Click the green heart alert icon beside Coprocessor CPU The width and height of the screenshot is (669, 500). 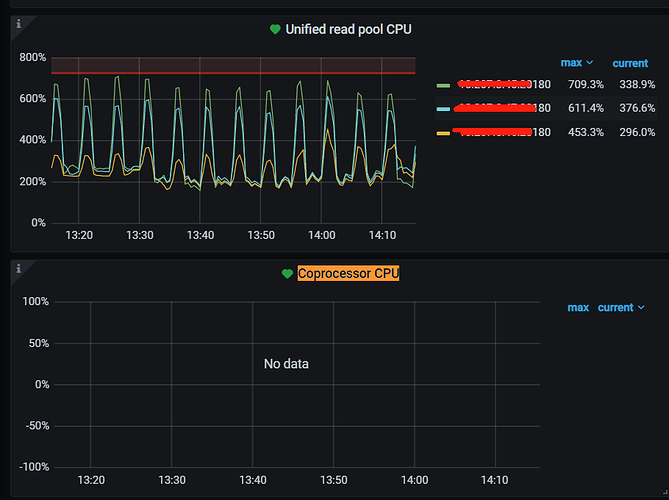288,274
